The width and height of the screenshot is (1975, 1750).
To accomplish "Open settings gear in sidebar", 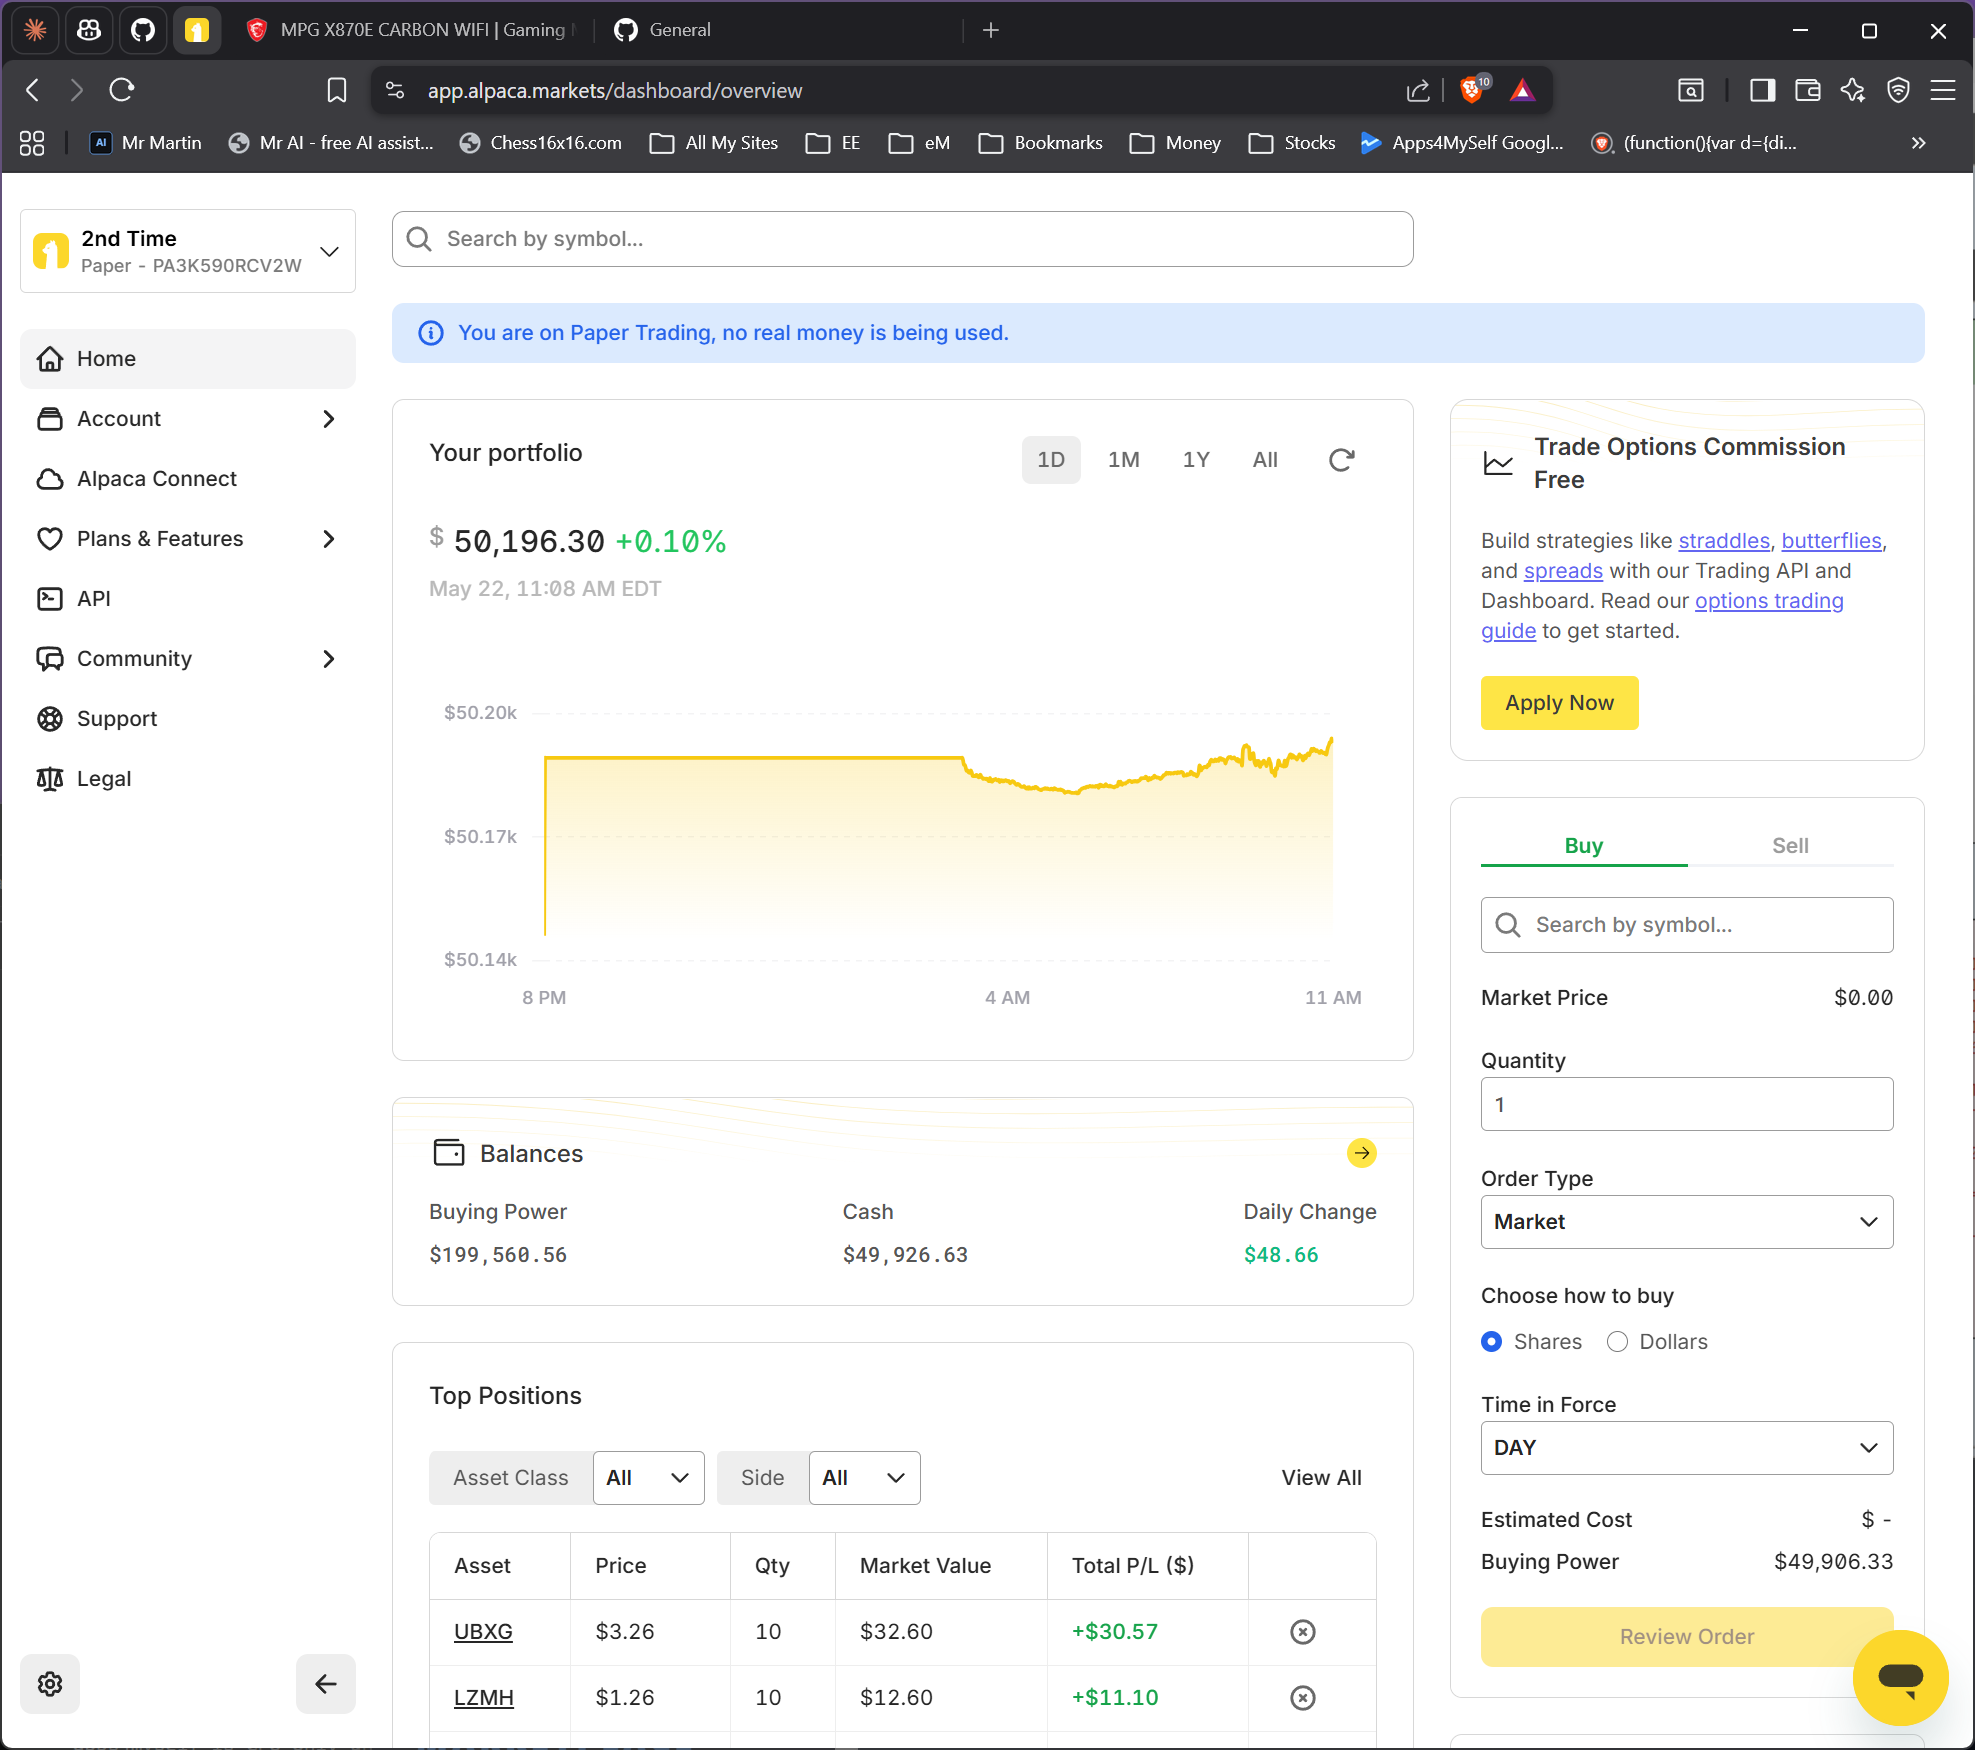I will [x=50, y=1684].
